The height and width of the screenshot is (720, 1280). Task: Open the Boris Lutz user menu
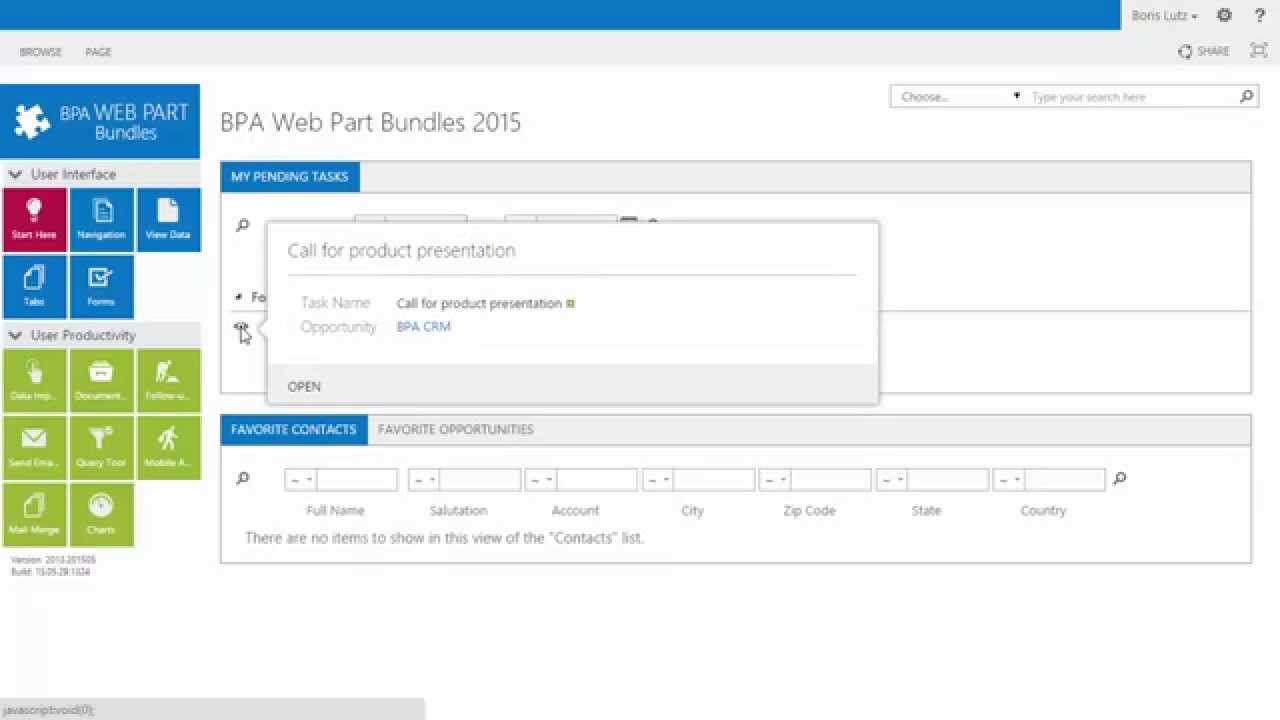(1164, 16)
